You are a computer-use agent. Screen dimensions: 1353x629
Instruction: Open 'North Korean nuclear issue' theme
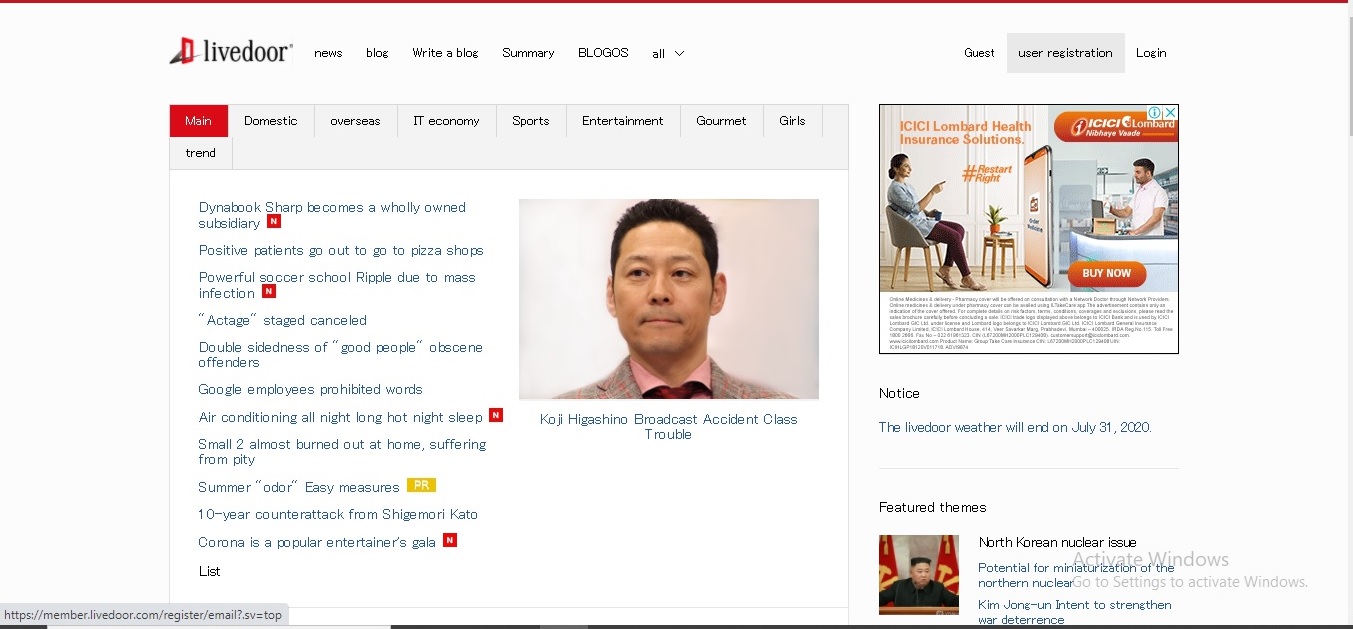click(1057, 542)
